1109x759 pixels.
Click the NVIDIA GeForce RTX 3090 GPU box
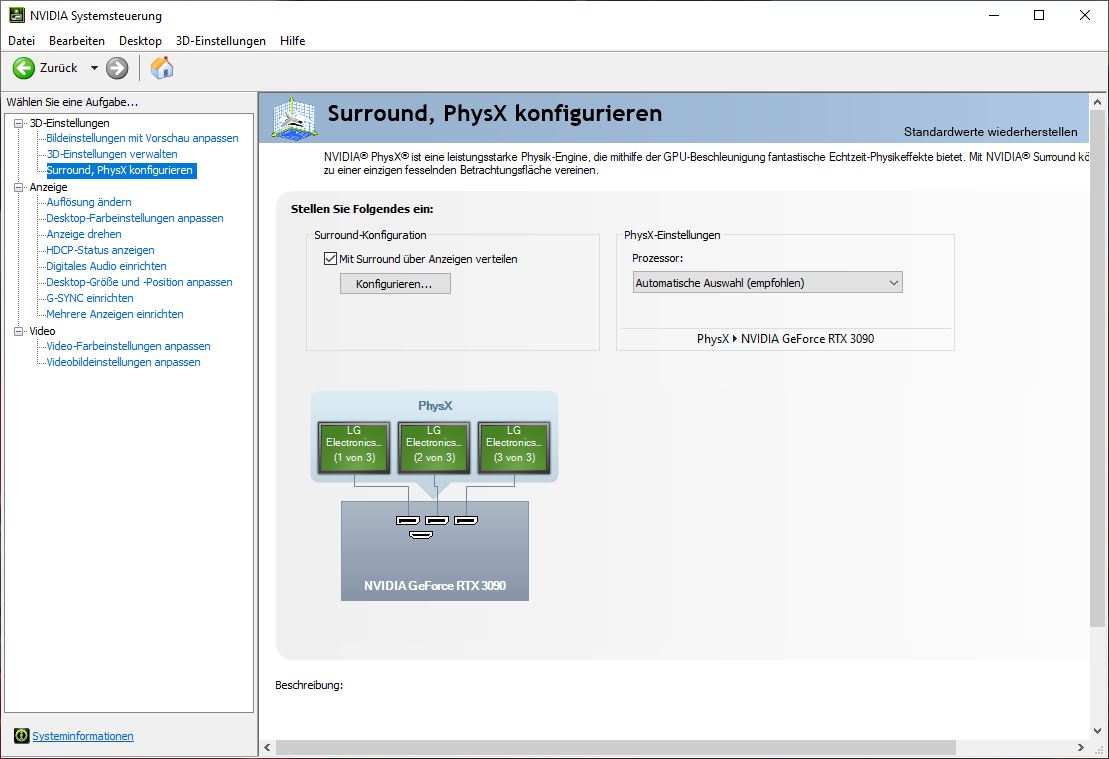(435, 551)
